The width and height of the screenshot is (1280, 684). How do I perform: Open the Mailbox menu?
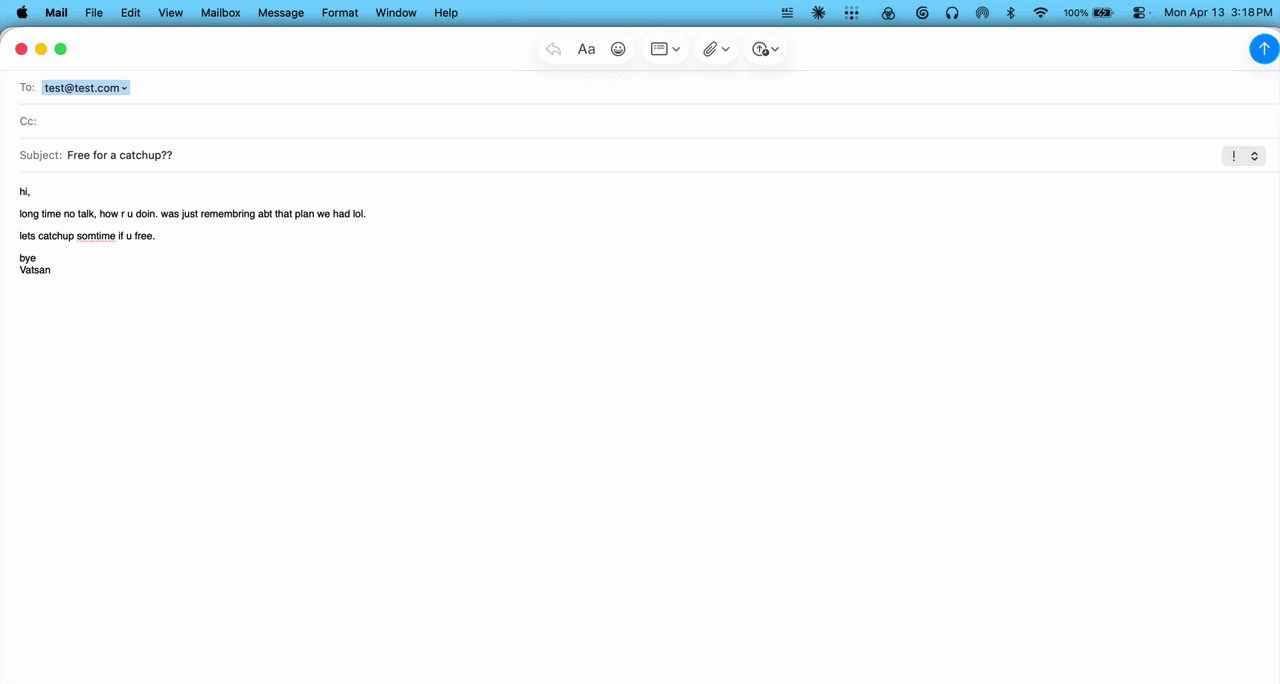(220, 13)
